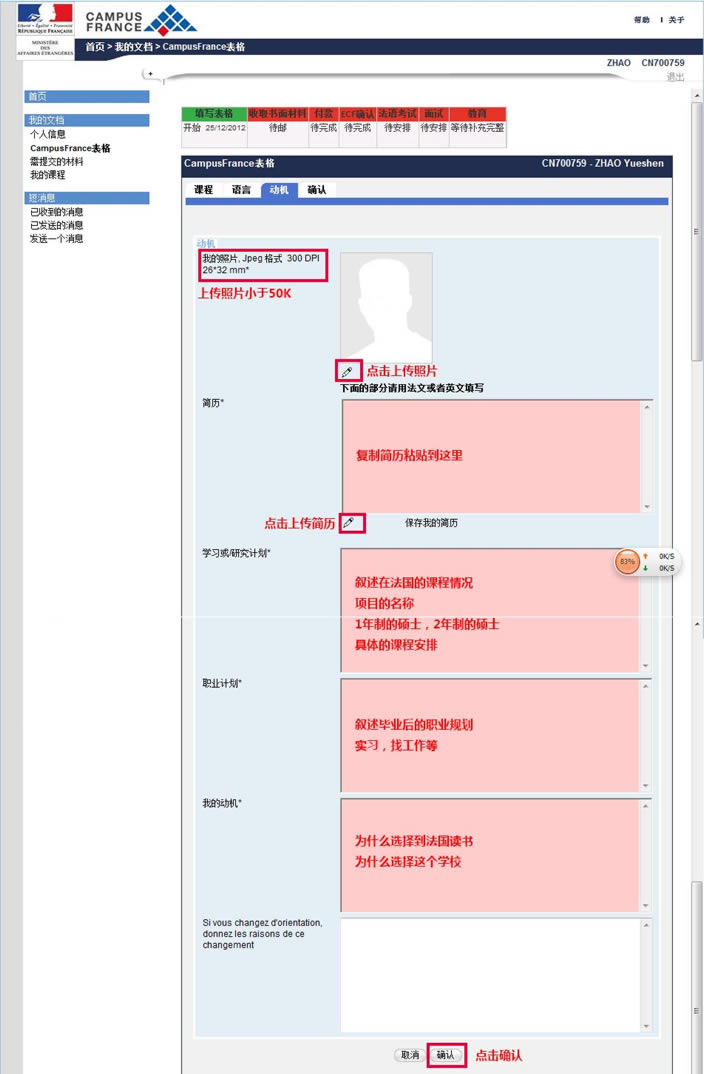The image size is (704, 1074).
Task: Open 需提交的材料 in the sidebar
Action: tap(56, 162)
